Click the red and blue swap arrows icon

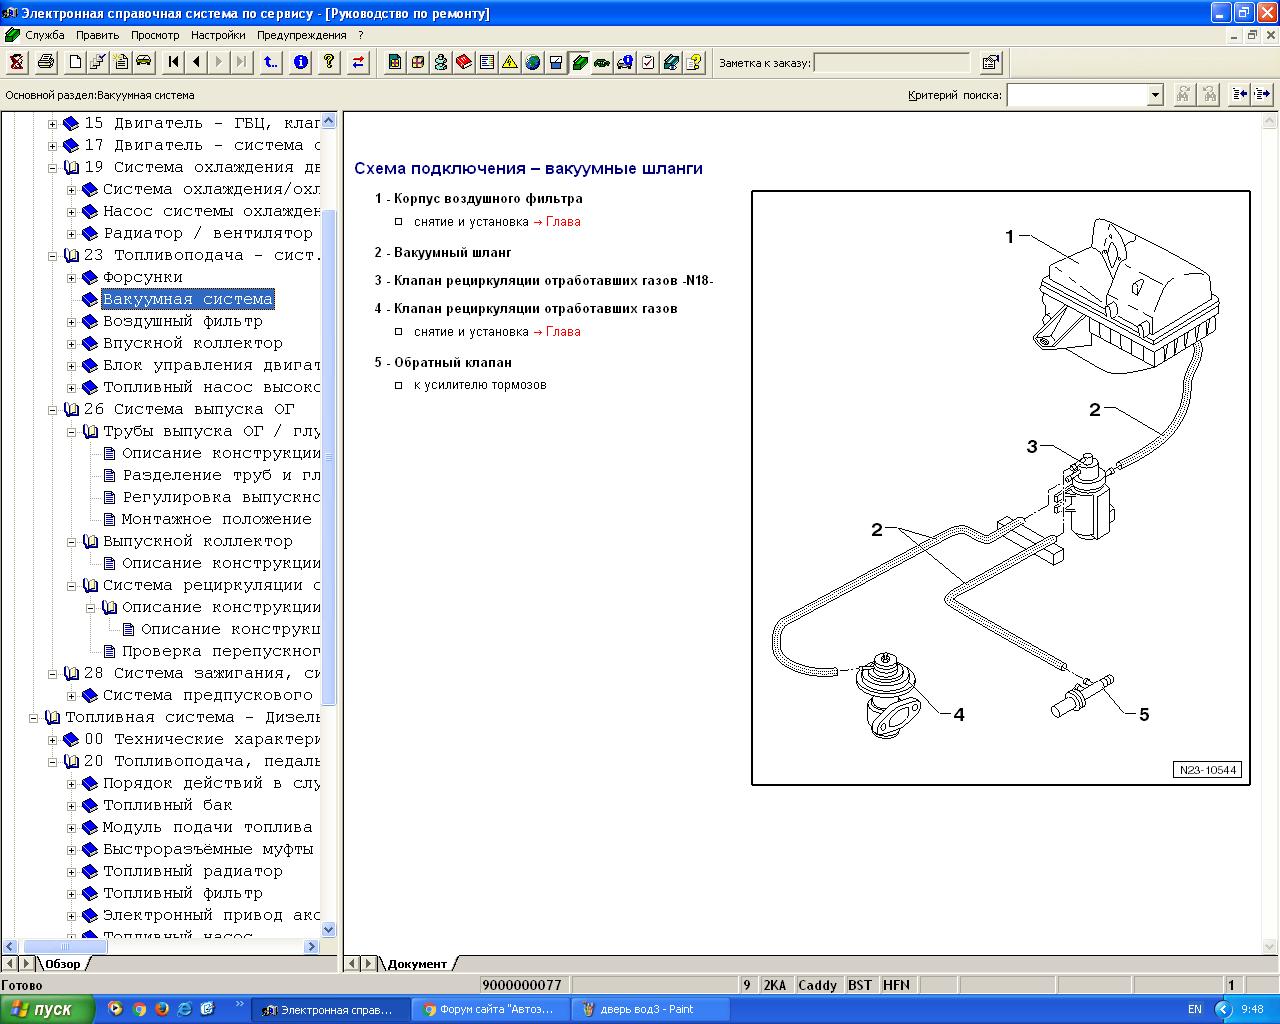pyautogui.click(x=358, y=62)
